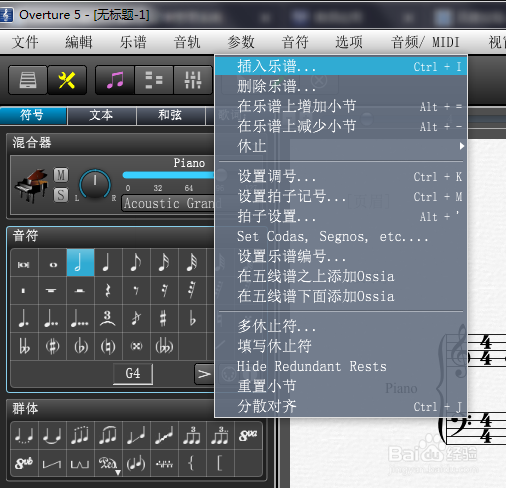This screenshot has width=506, height=488.
Task: Select the double flat accidental
Action: pyautogui.click(x=24, y=346)
